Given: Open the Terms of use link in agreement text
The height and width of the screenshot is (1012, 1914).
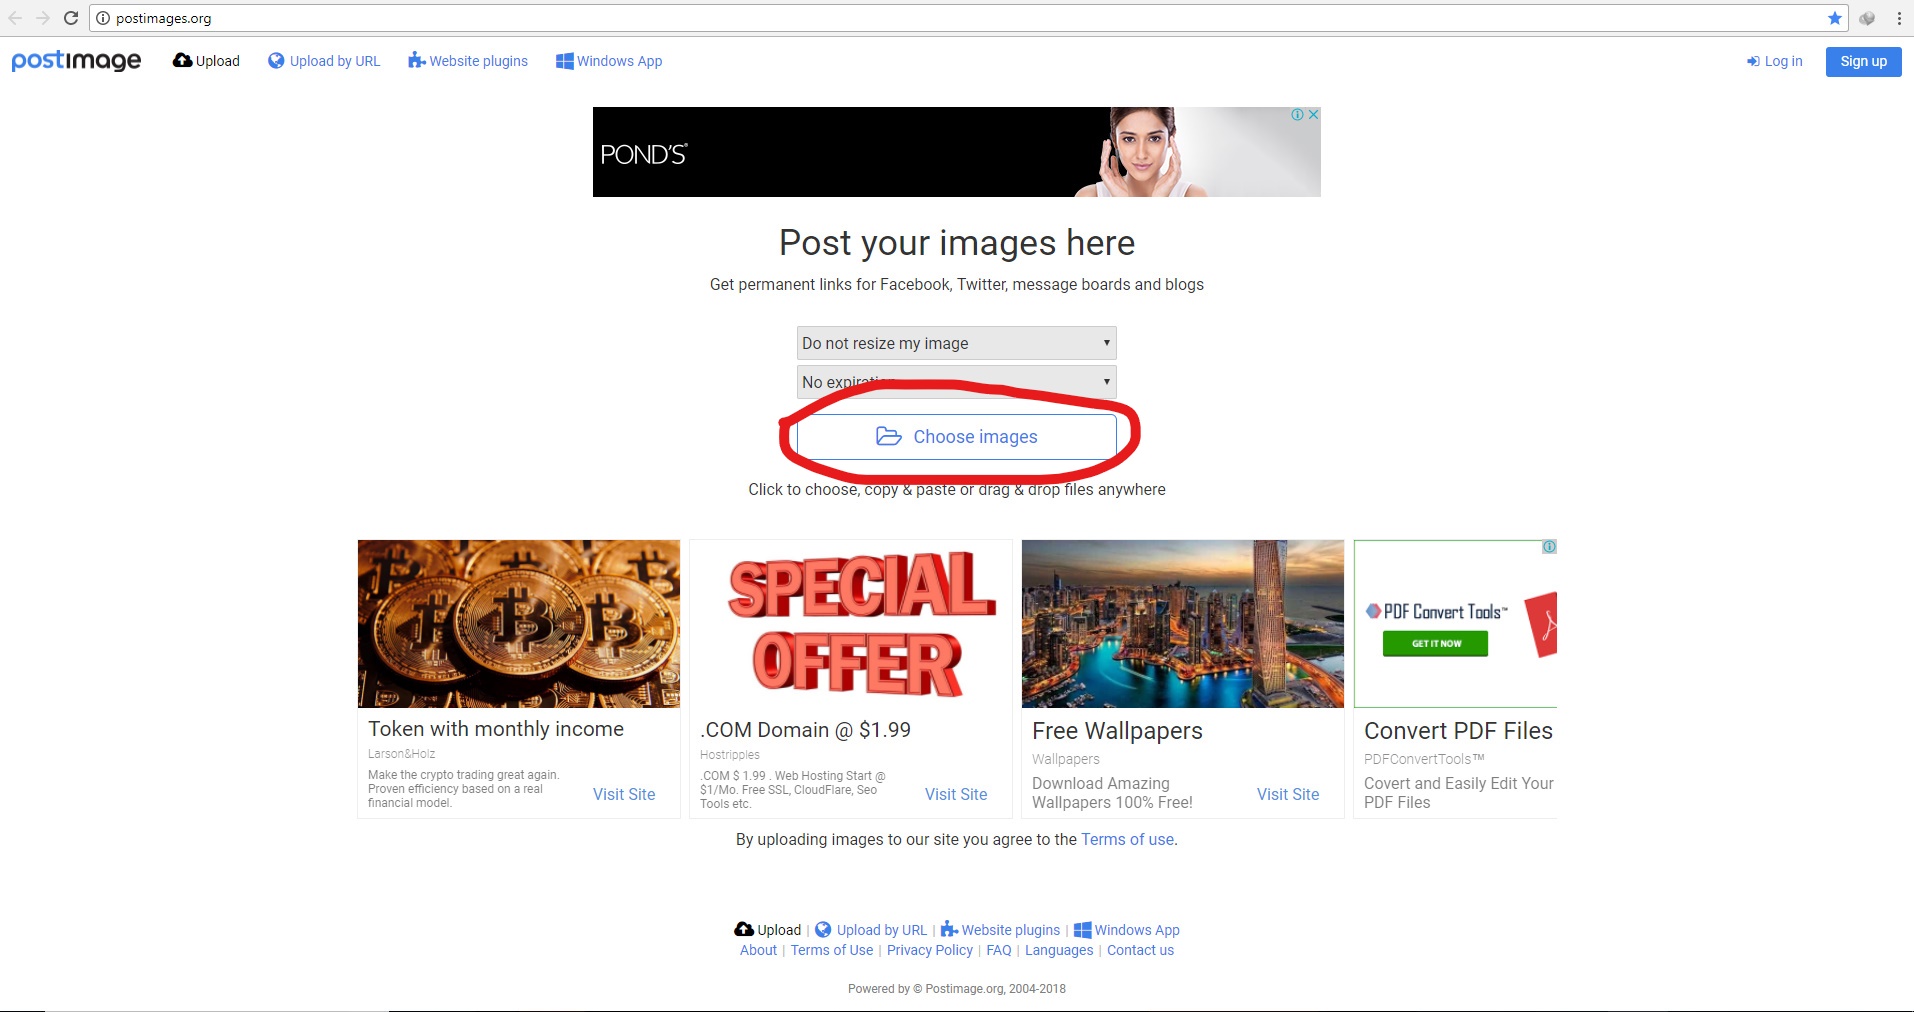Looking at the screenshot, I should tap(1127, 839).
